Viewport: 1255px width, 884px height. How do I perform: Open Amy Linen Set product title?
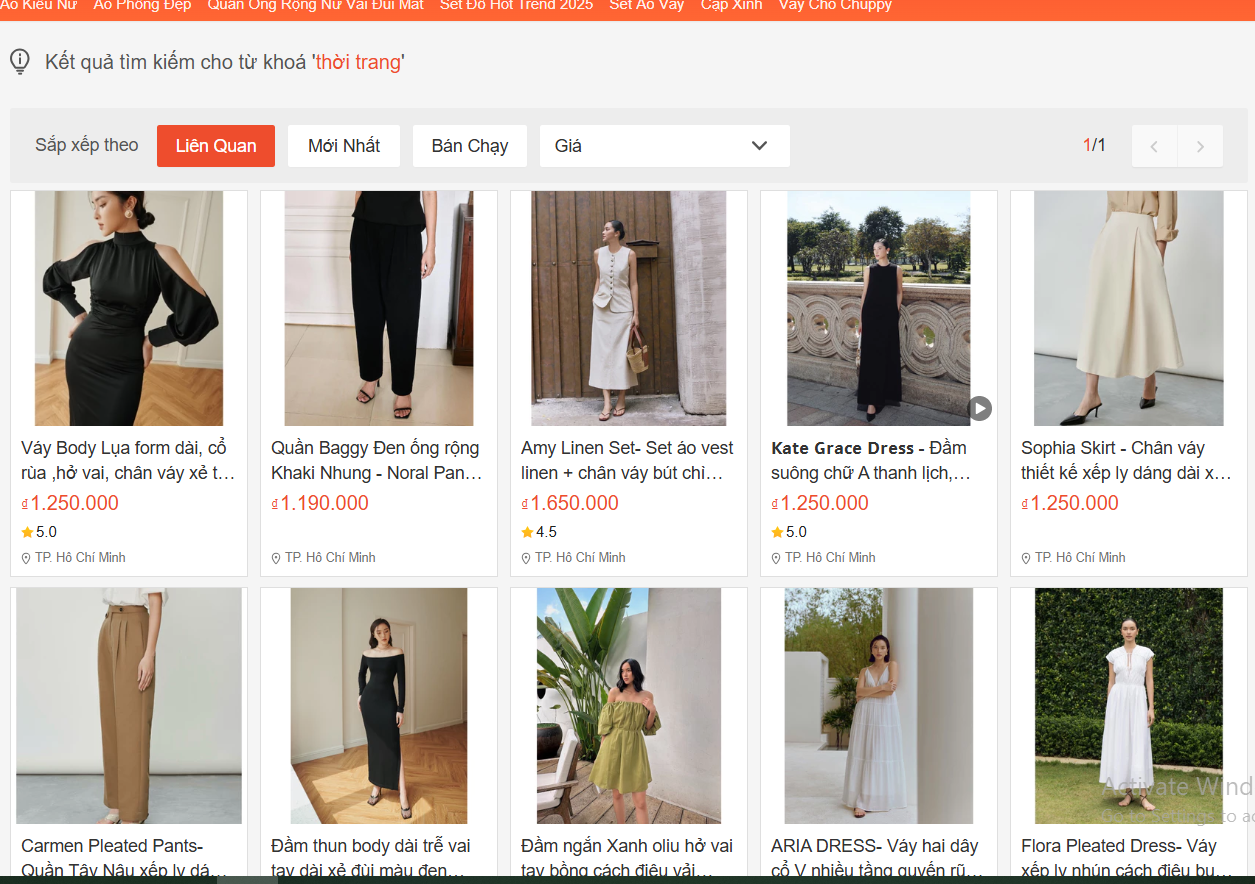(x=627, y=460)
